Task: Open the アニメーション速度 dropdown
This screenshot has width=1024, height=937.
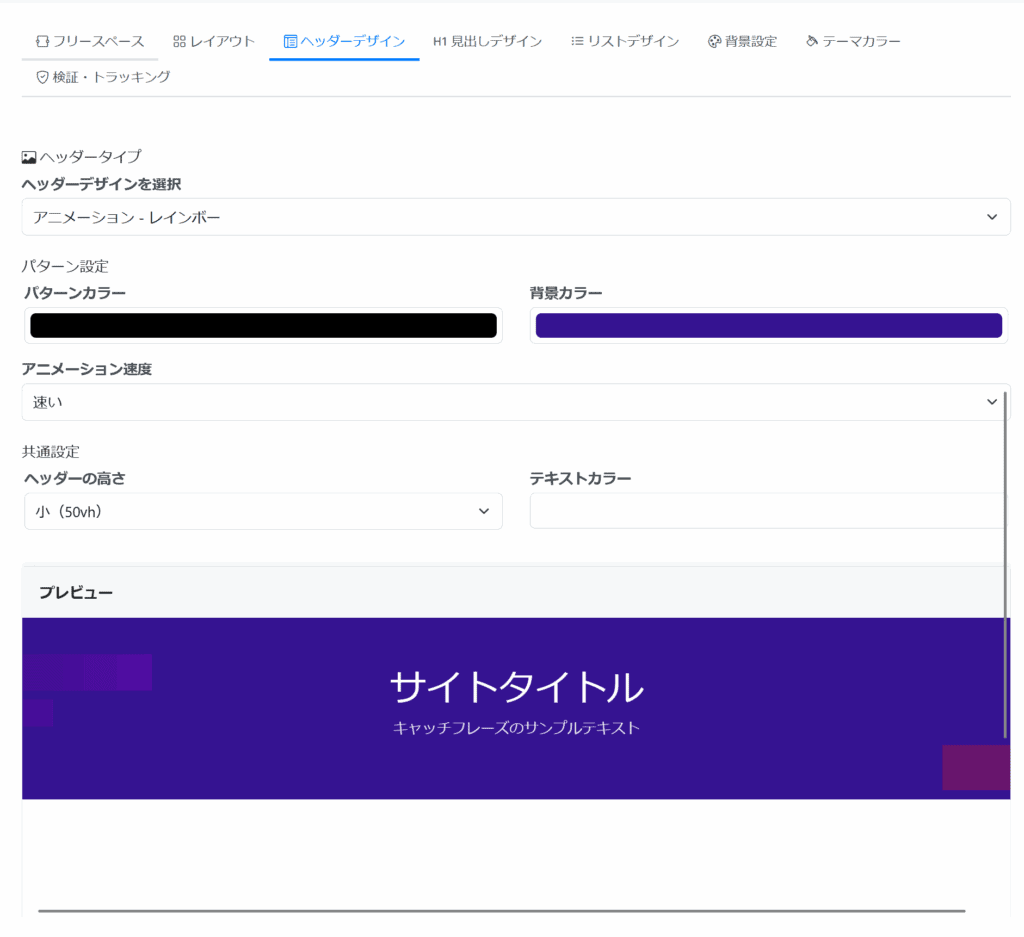Action: [516, 402]
